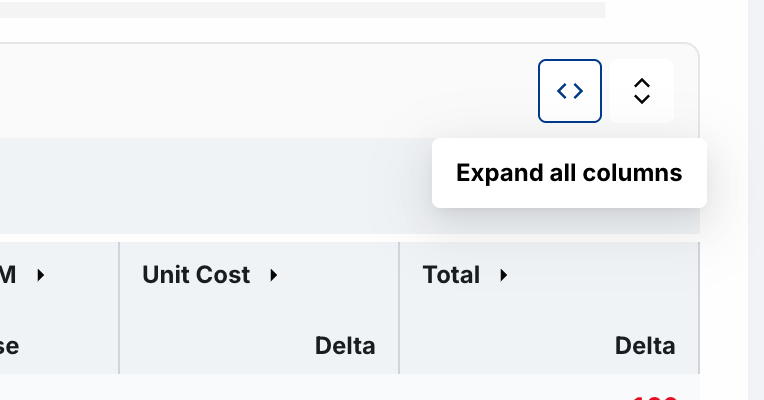Click the gray group band beneath the toolbar

pos(214,186)
